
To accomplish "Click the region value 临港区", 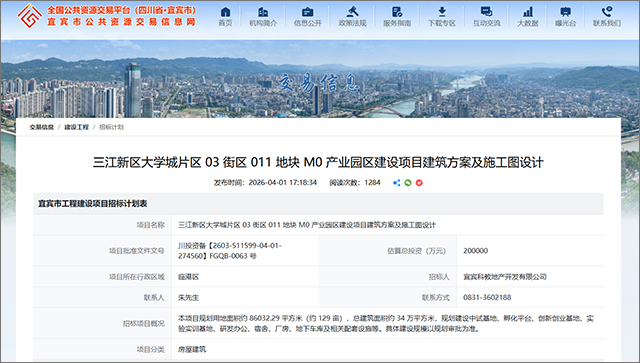I will [188, 277].
